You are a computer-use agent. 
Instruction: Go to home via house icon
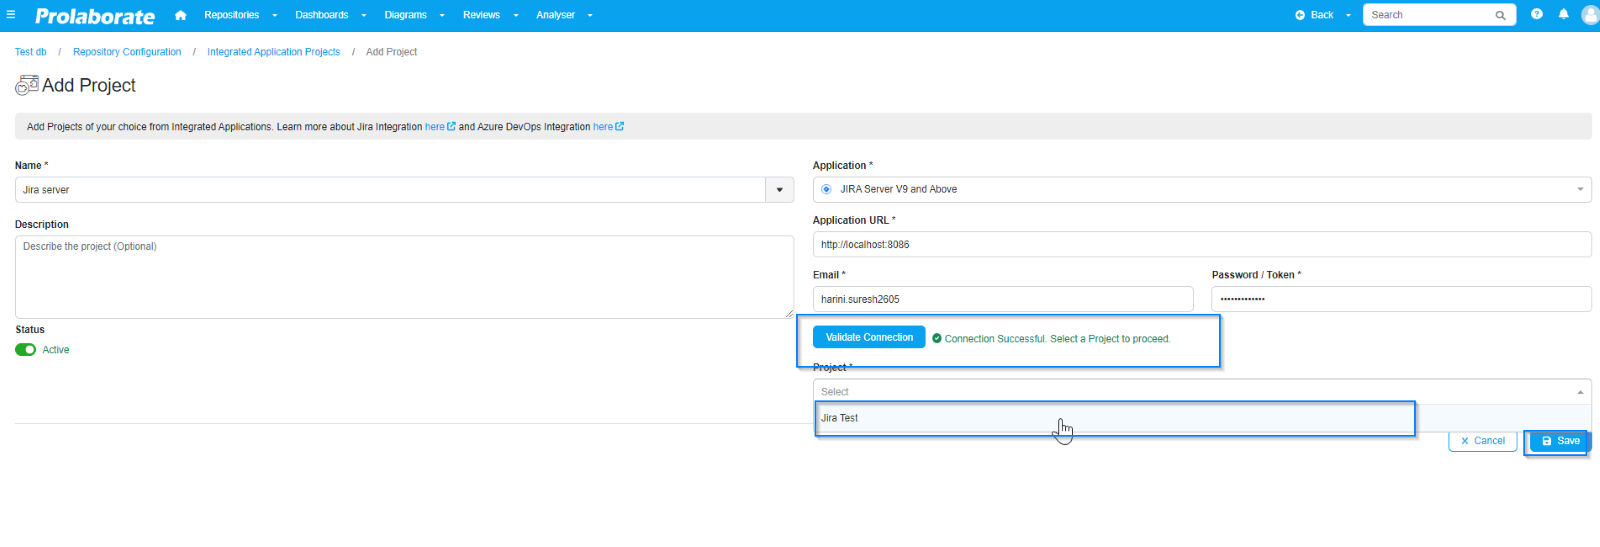coord(180,15)
